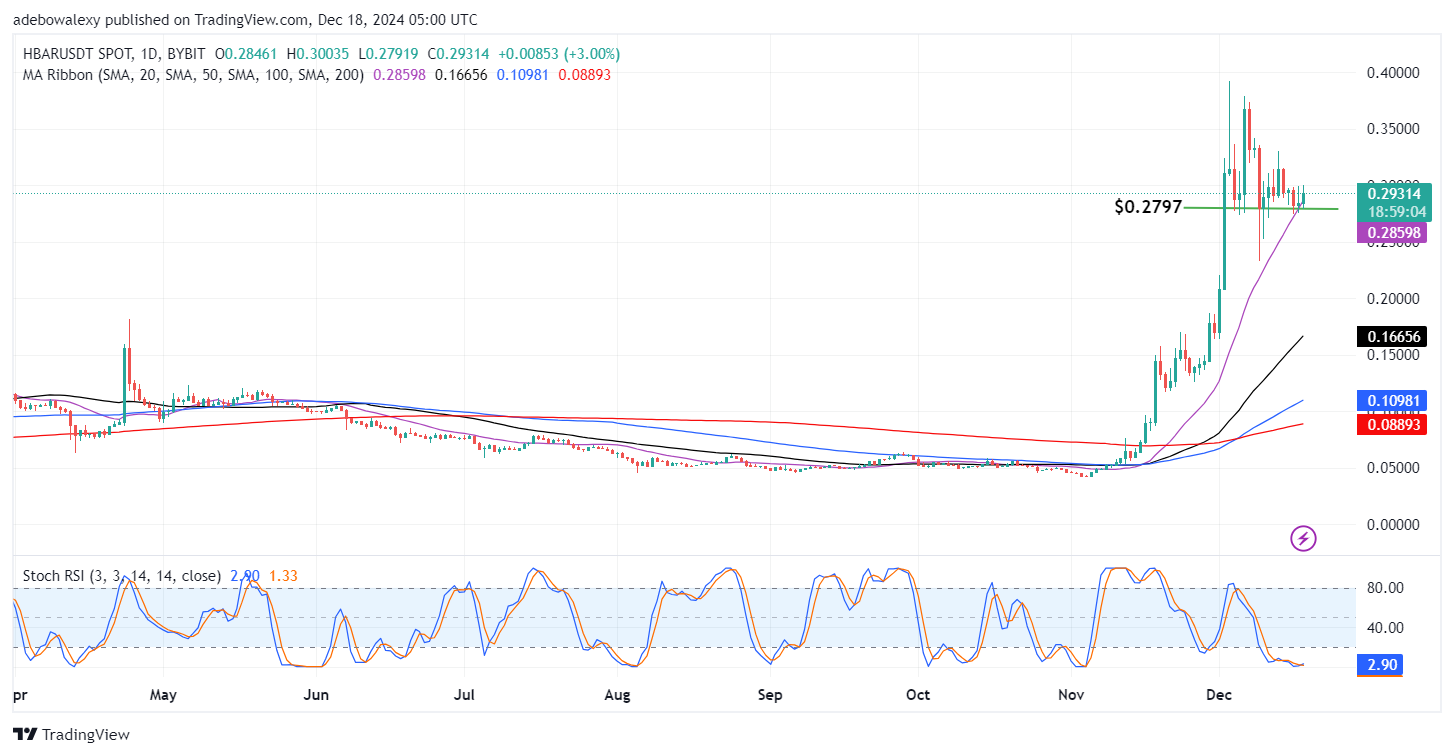Click the blue Stoch RSI value label 2.90
This screenshot has width=1454, height=756.
[1381, 665]
